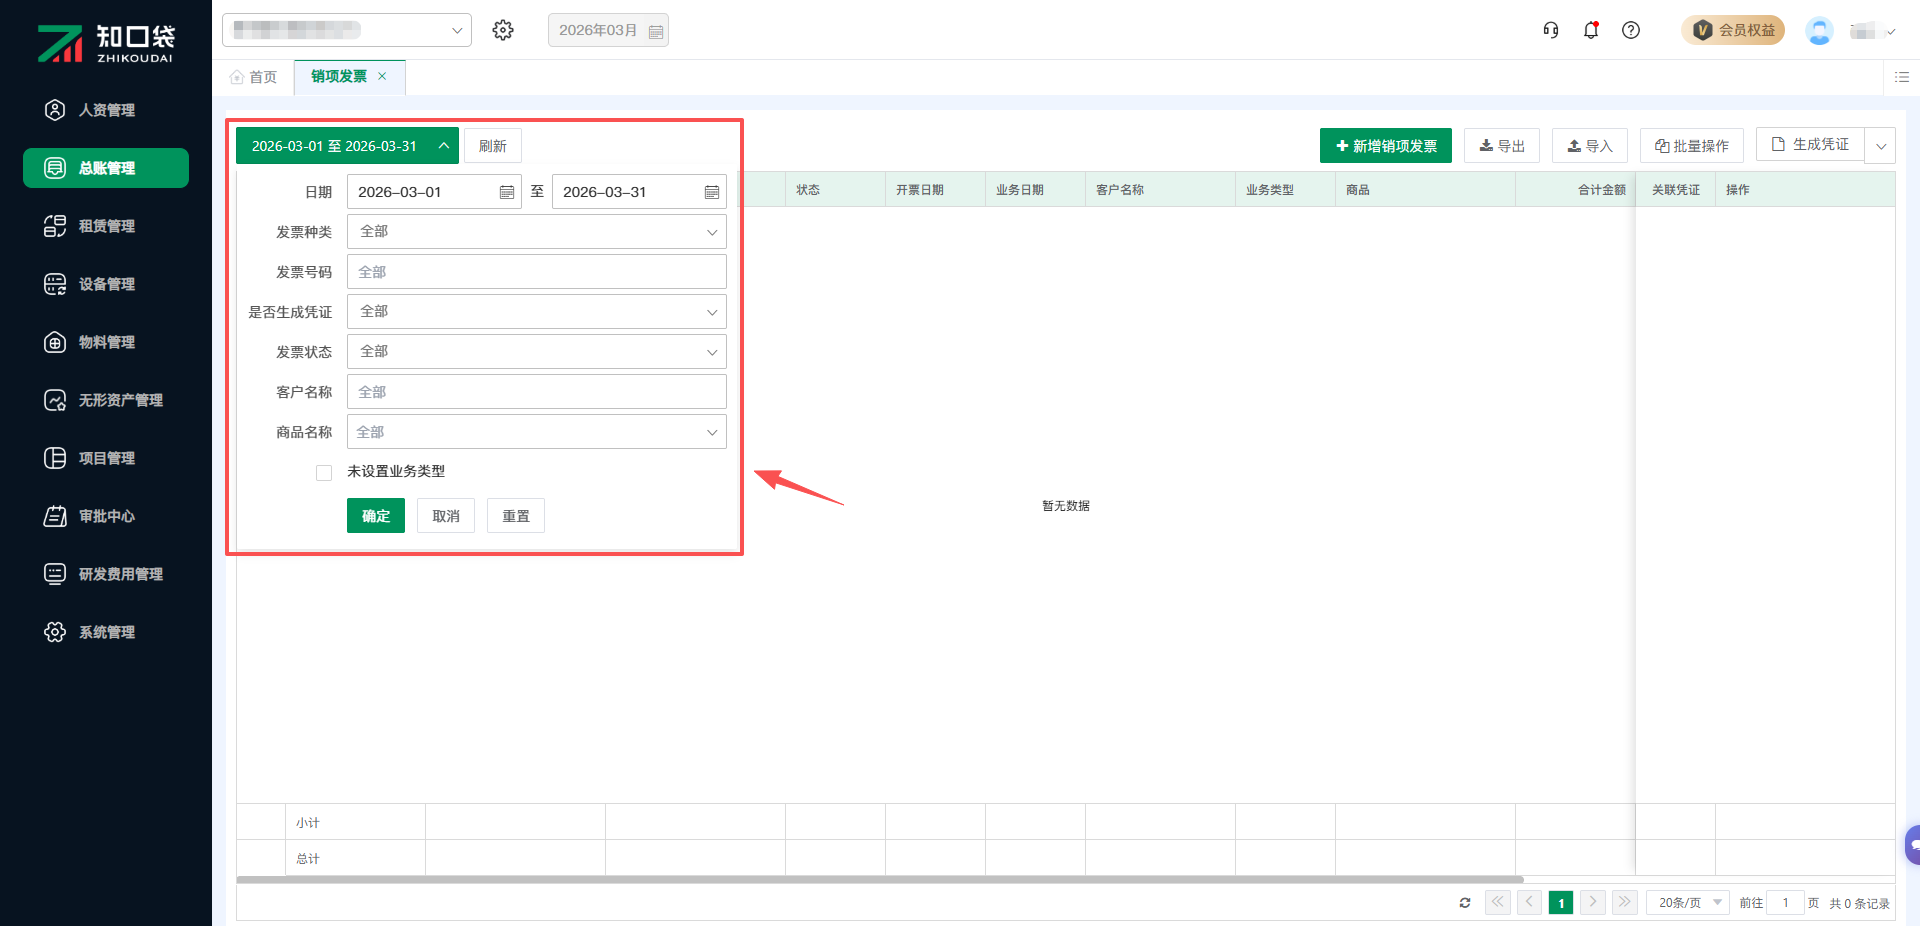Image resolution: width=1920 pixels, height=926 pixels.
Task: Click 生成凭证 button
Action: (1811, 144)
